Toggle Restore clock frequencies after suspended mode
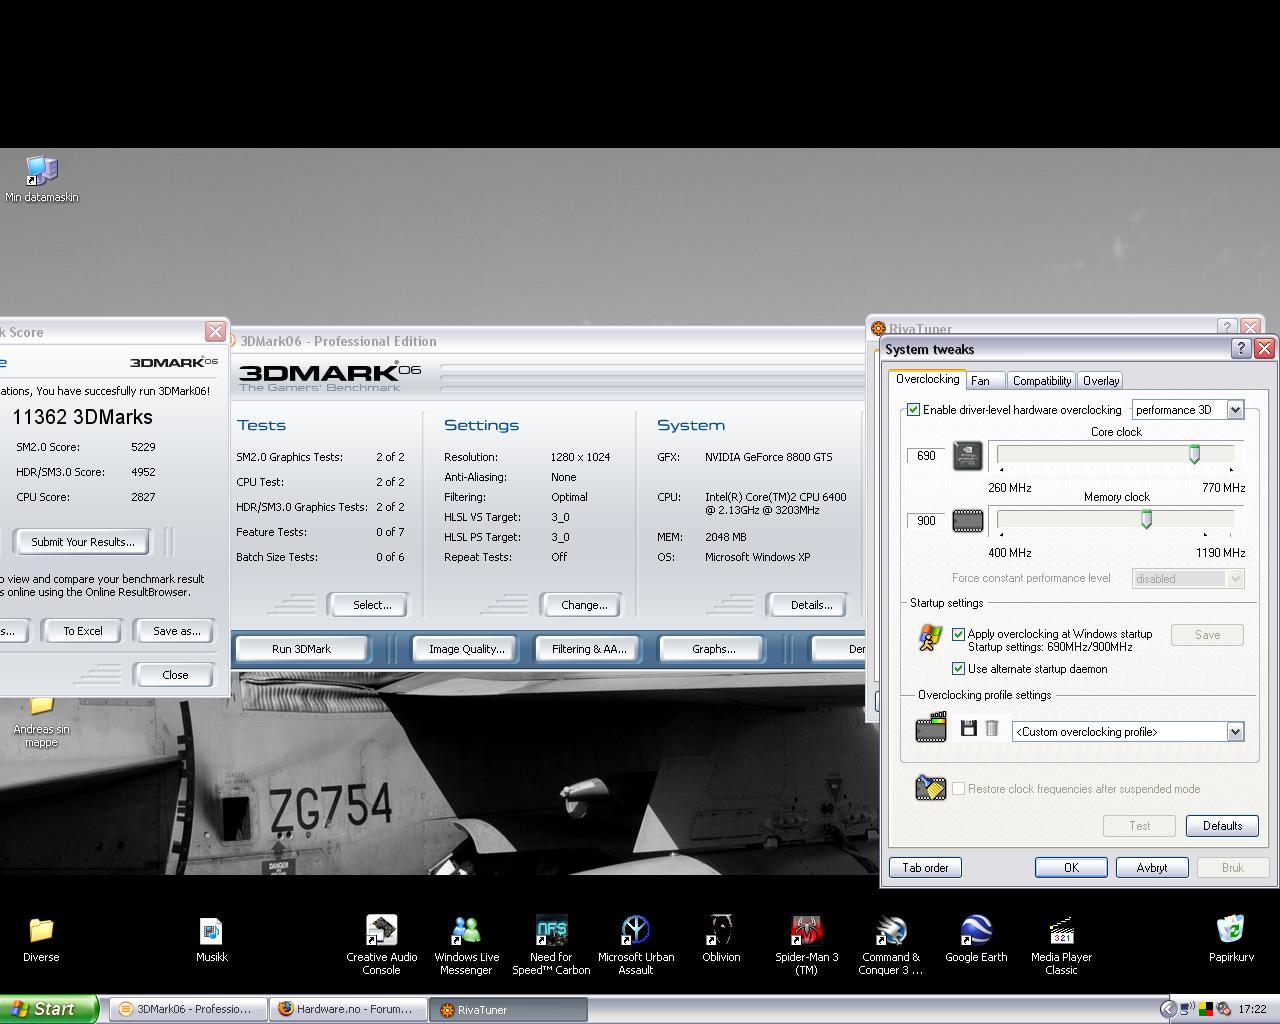The image size is (1280, 1024). (x=959, y=789)
